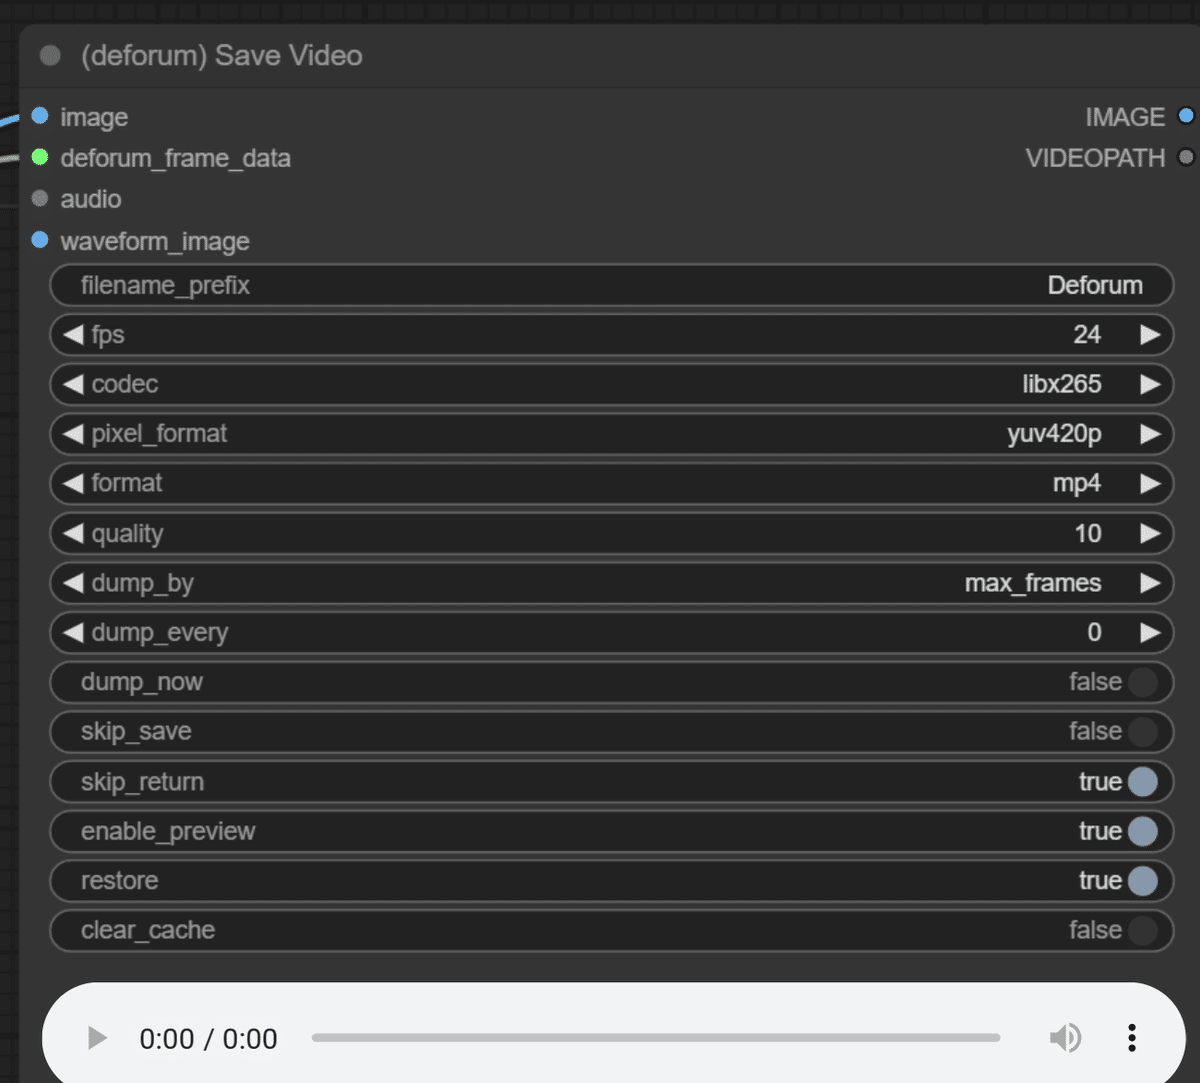Increase fps using the right arrow
Screen dimensions: 1200x1083
pyautogui.click(x=1148, y=334)
